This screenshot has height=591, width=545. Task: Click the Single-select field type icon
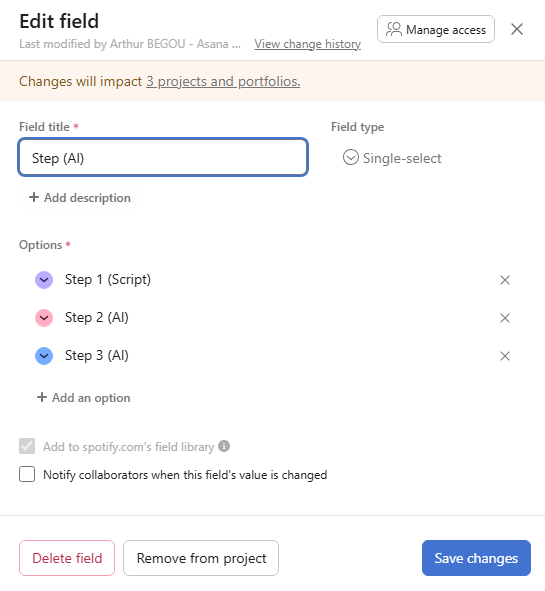(351, 158)
